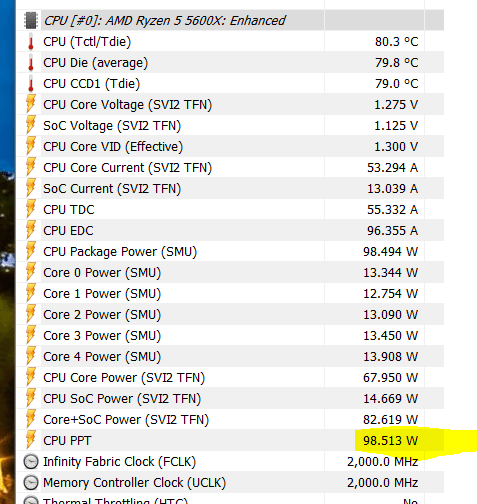The image size is (477, 504).
Task: Click the CPU chip icon in header row
Action: pyautogui.click(x=31, y=20)
